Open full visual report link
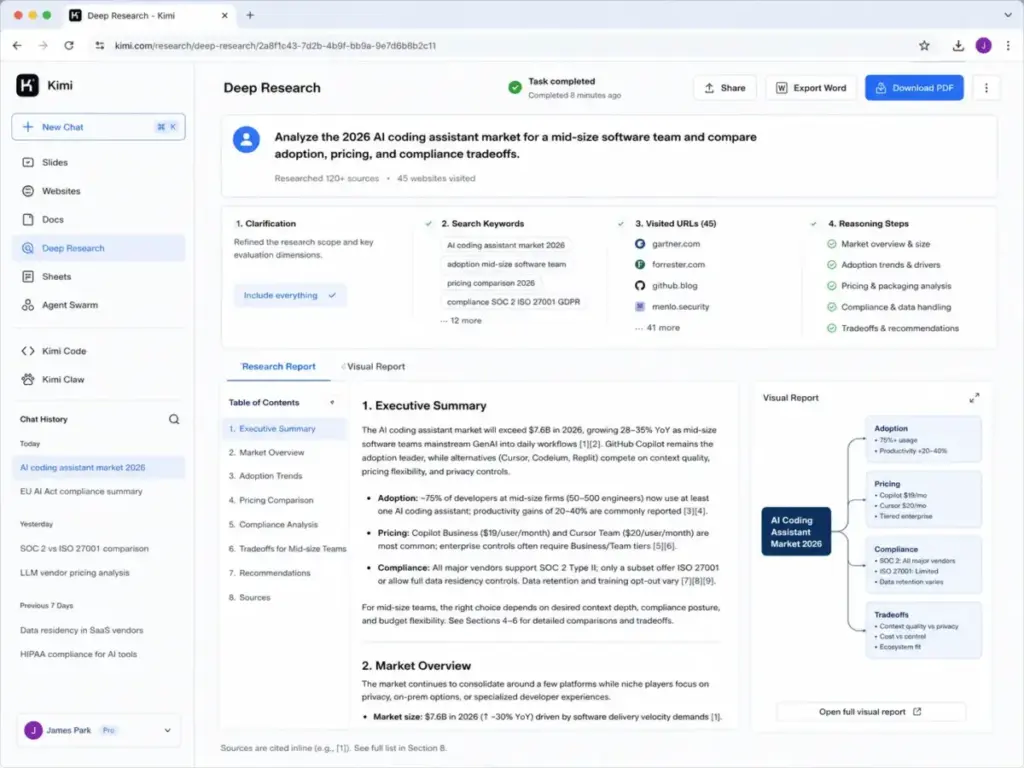The width and height of the screenshot is (1024, 768). click(x=871, y=712)
